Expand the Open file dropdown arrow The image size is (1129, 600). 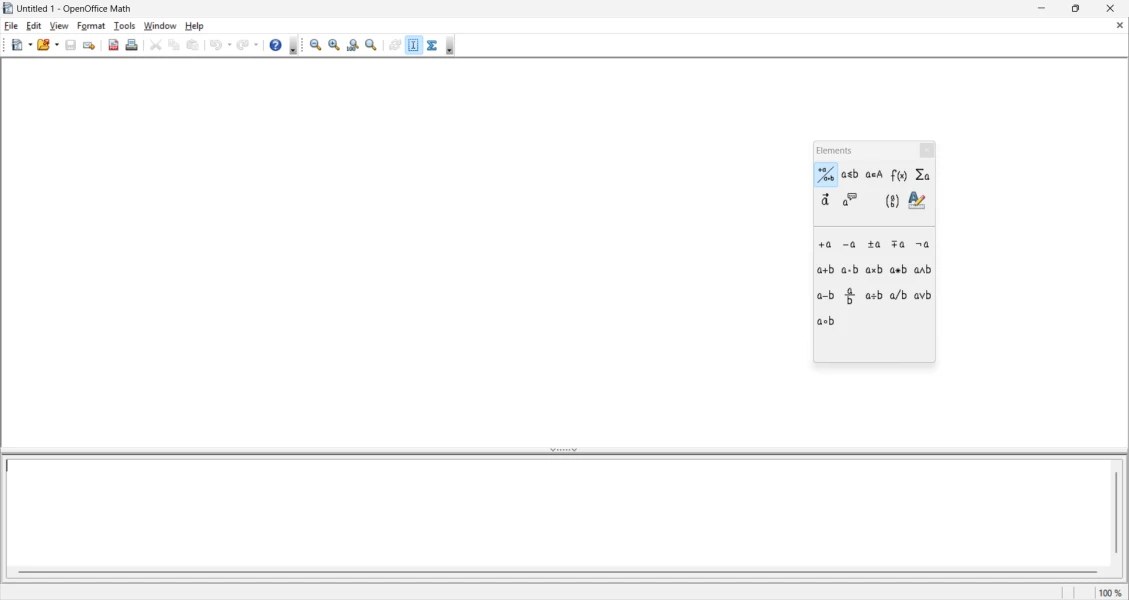pos(57,45)
